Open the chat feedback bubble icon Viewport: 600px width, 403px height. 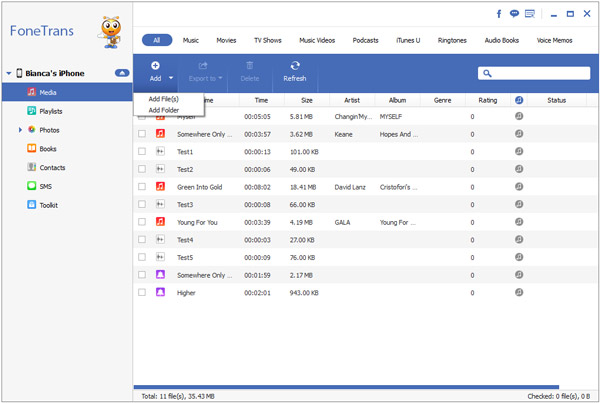pyautogui.click(x=514, y=14)
